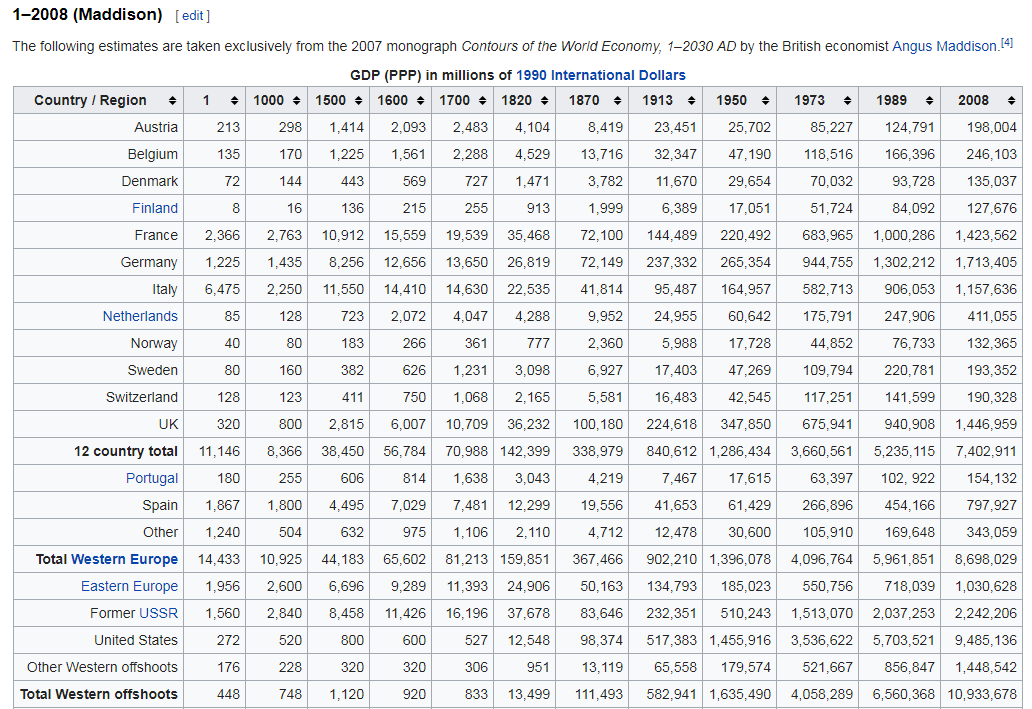Click the Switzerland row label

(142, 397)
